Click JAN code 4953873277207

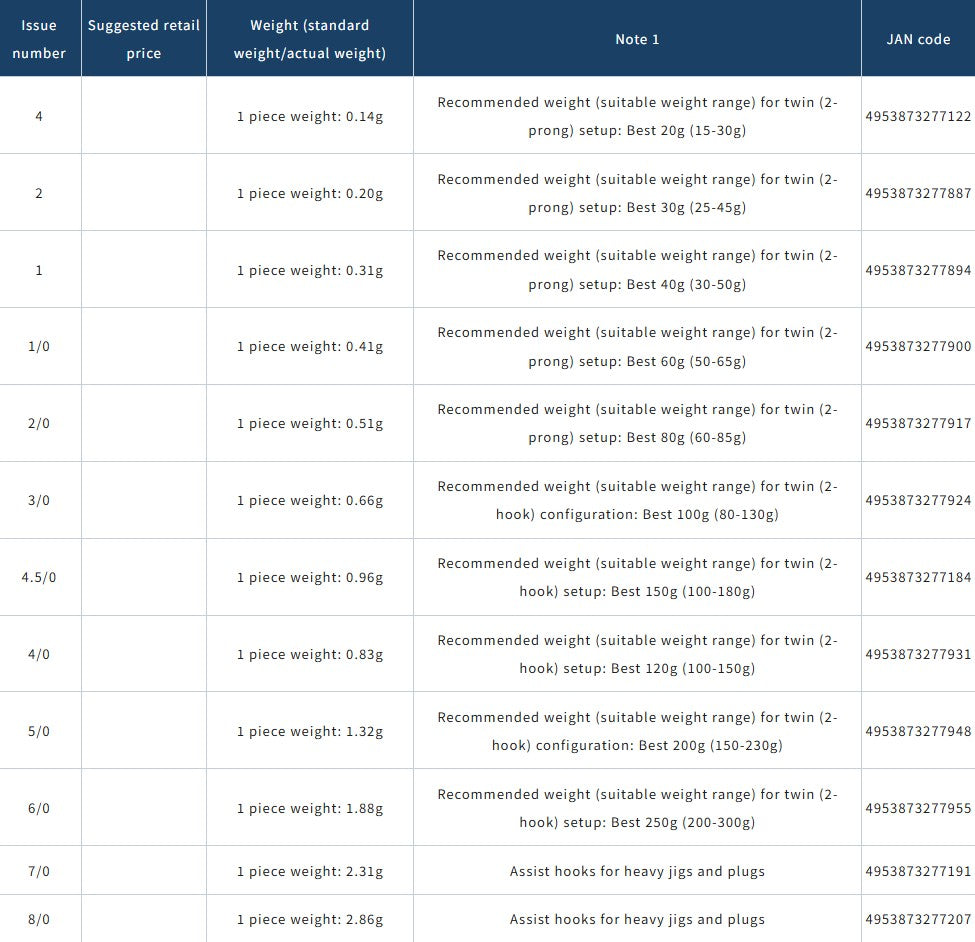click(x=918, y=920)
